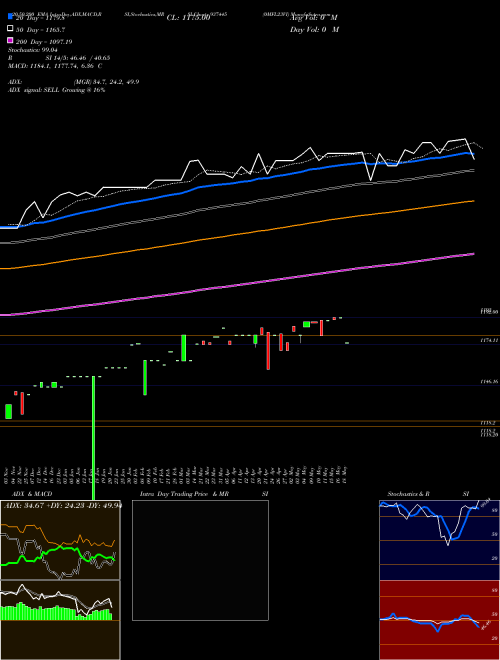Open the empty intraday trading price chart panel

pyautogui.click(x=200, y=560)
